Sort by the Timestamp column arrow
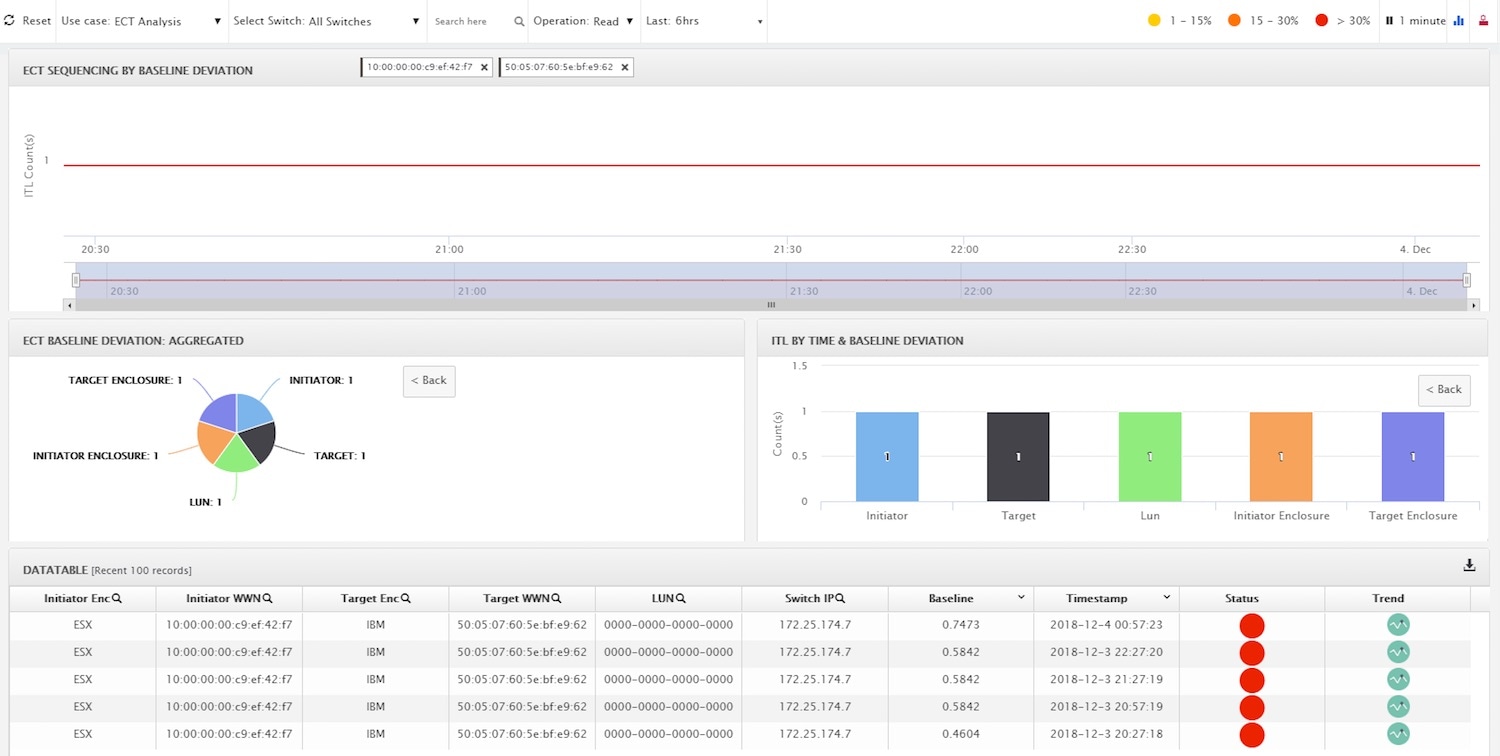Viewport: 1500px width, 756px height. click(1166, 598)
